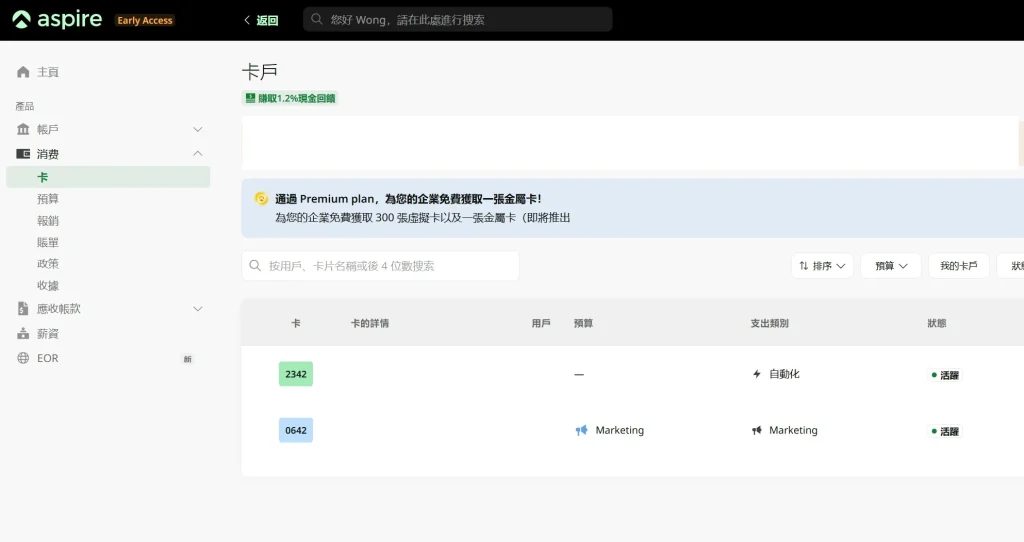Screen dimensions: 1024x542
Task: Collapse the 消費 section chevron
Action: coord(198,153)
